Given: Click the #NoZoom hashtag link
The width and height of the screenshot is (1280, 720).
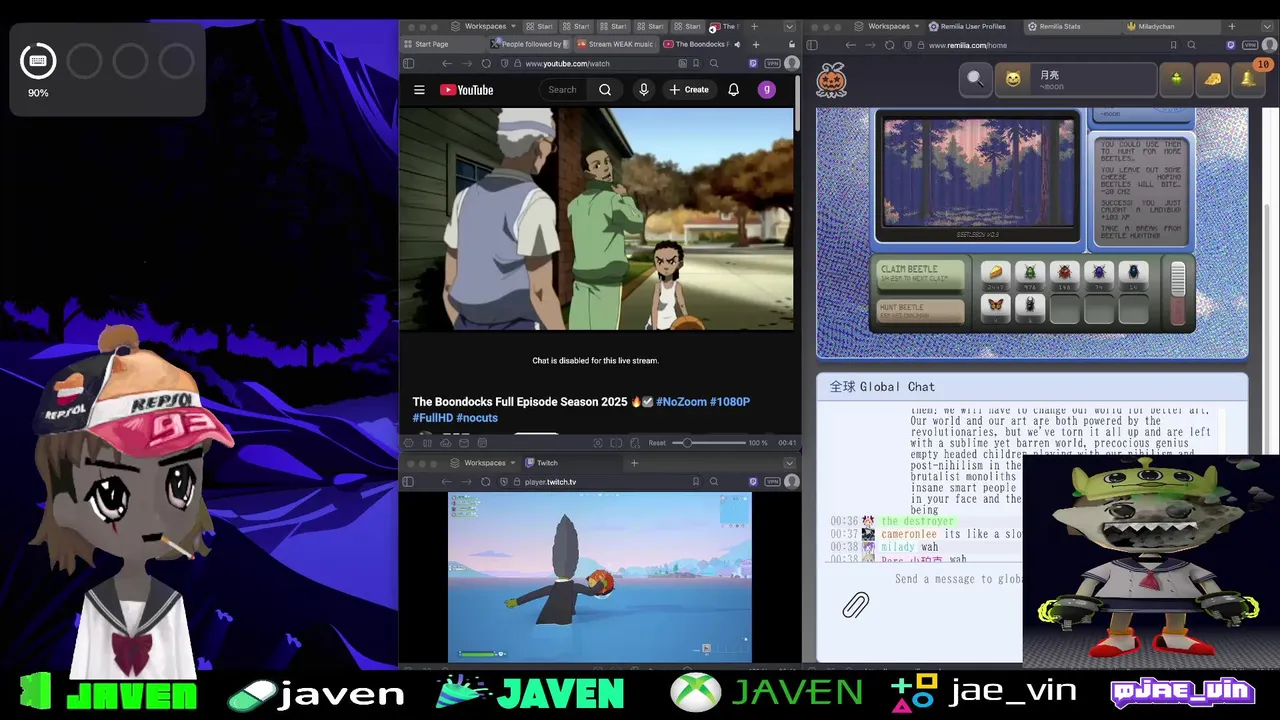Looking at the screenshot, I should pyautogui.click(x=681, y=402).
